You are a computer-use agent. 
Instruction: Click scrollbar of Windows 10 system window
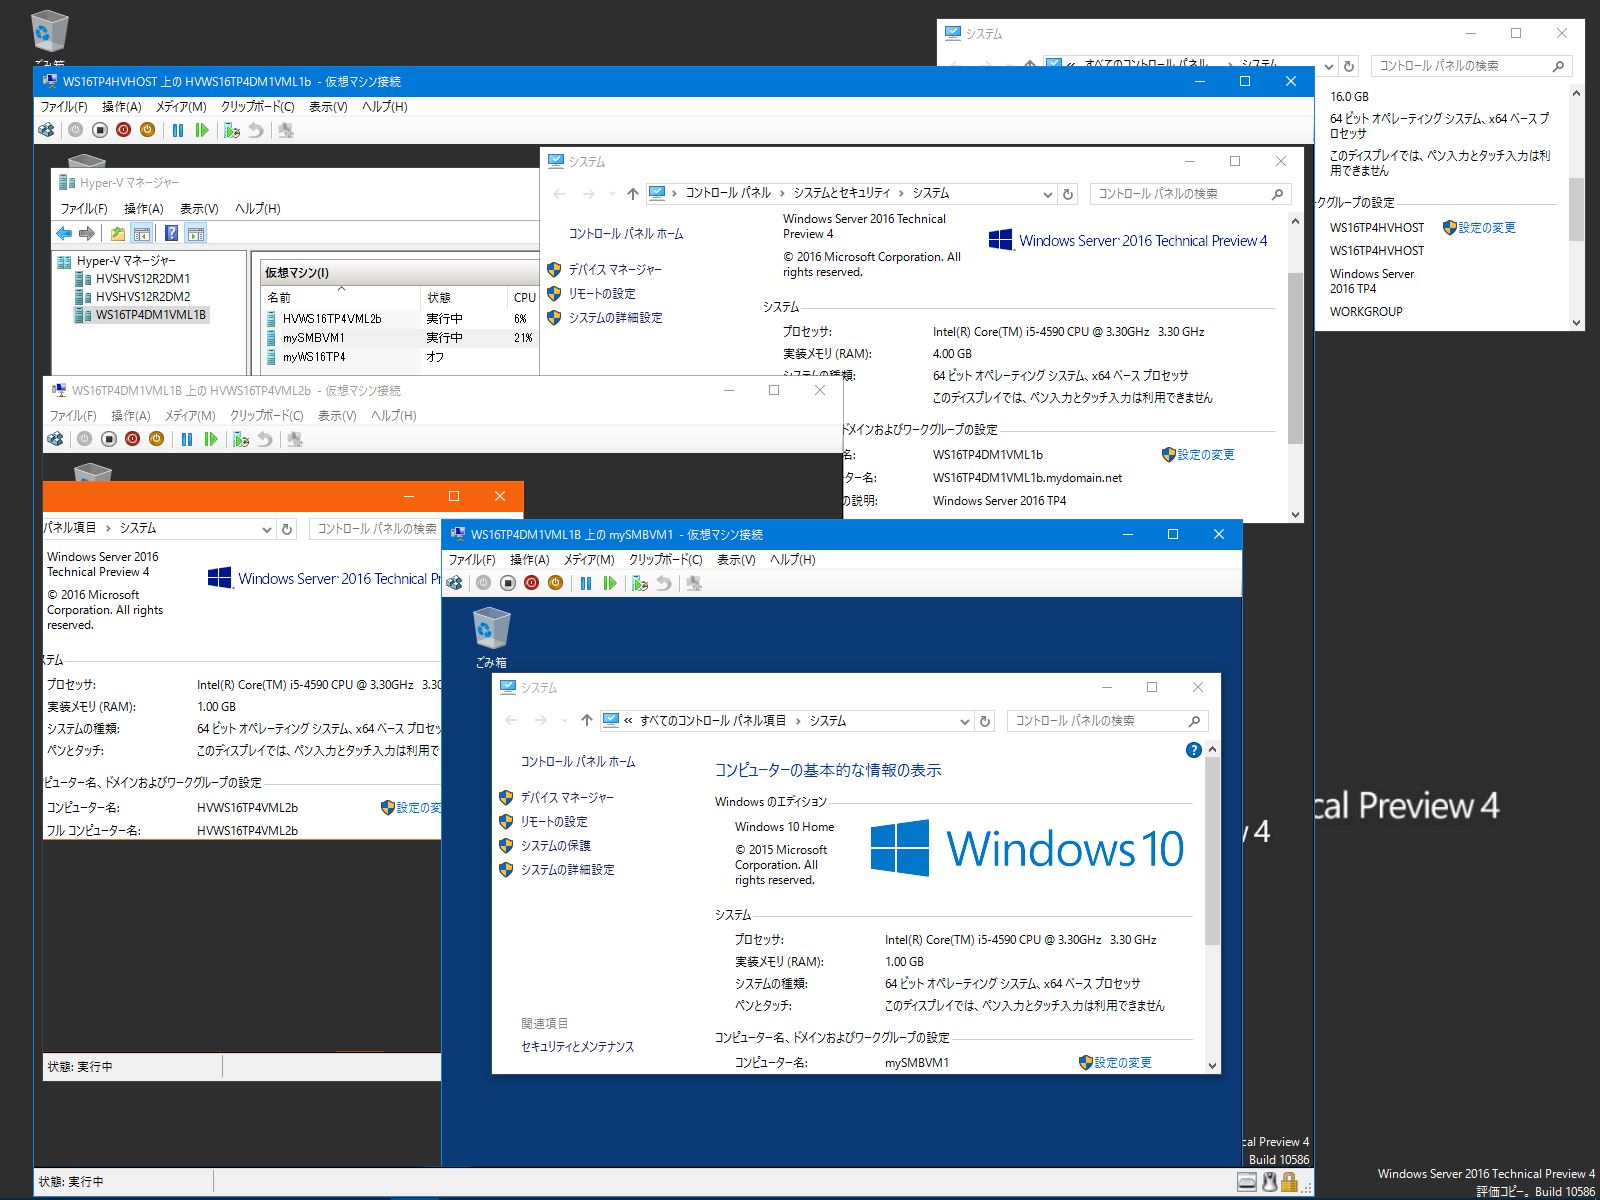pos(1213,851)
